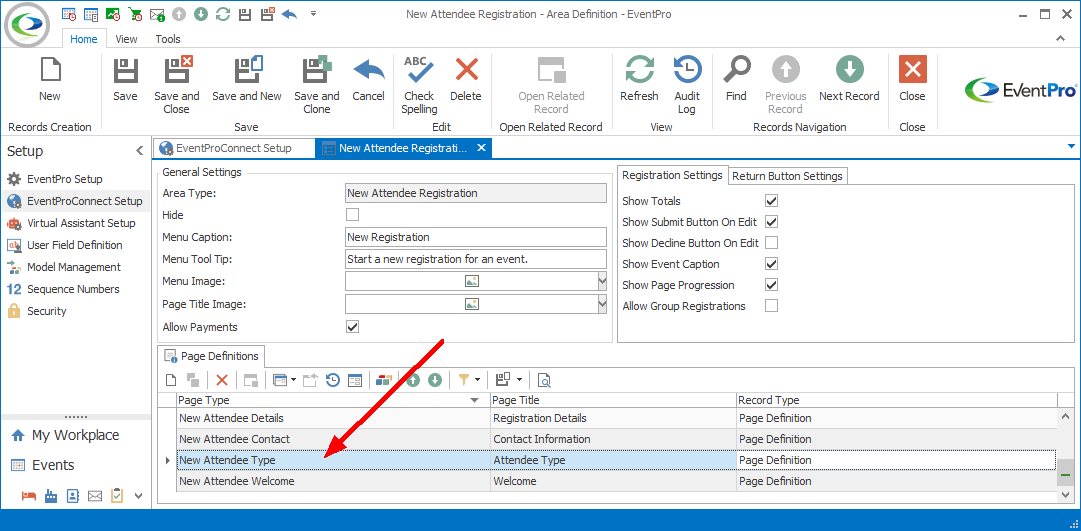This screenshot has height=531, width=1081.
Task: Click the factory icon in navigation bar
Action: tap(50, 495)
